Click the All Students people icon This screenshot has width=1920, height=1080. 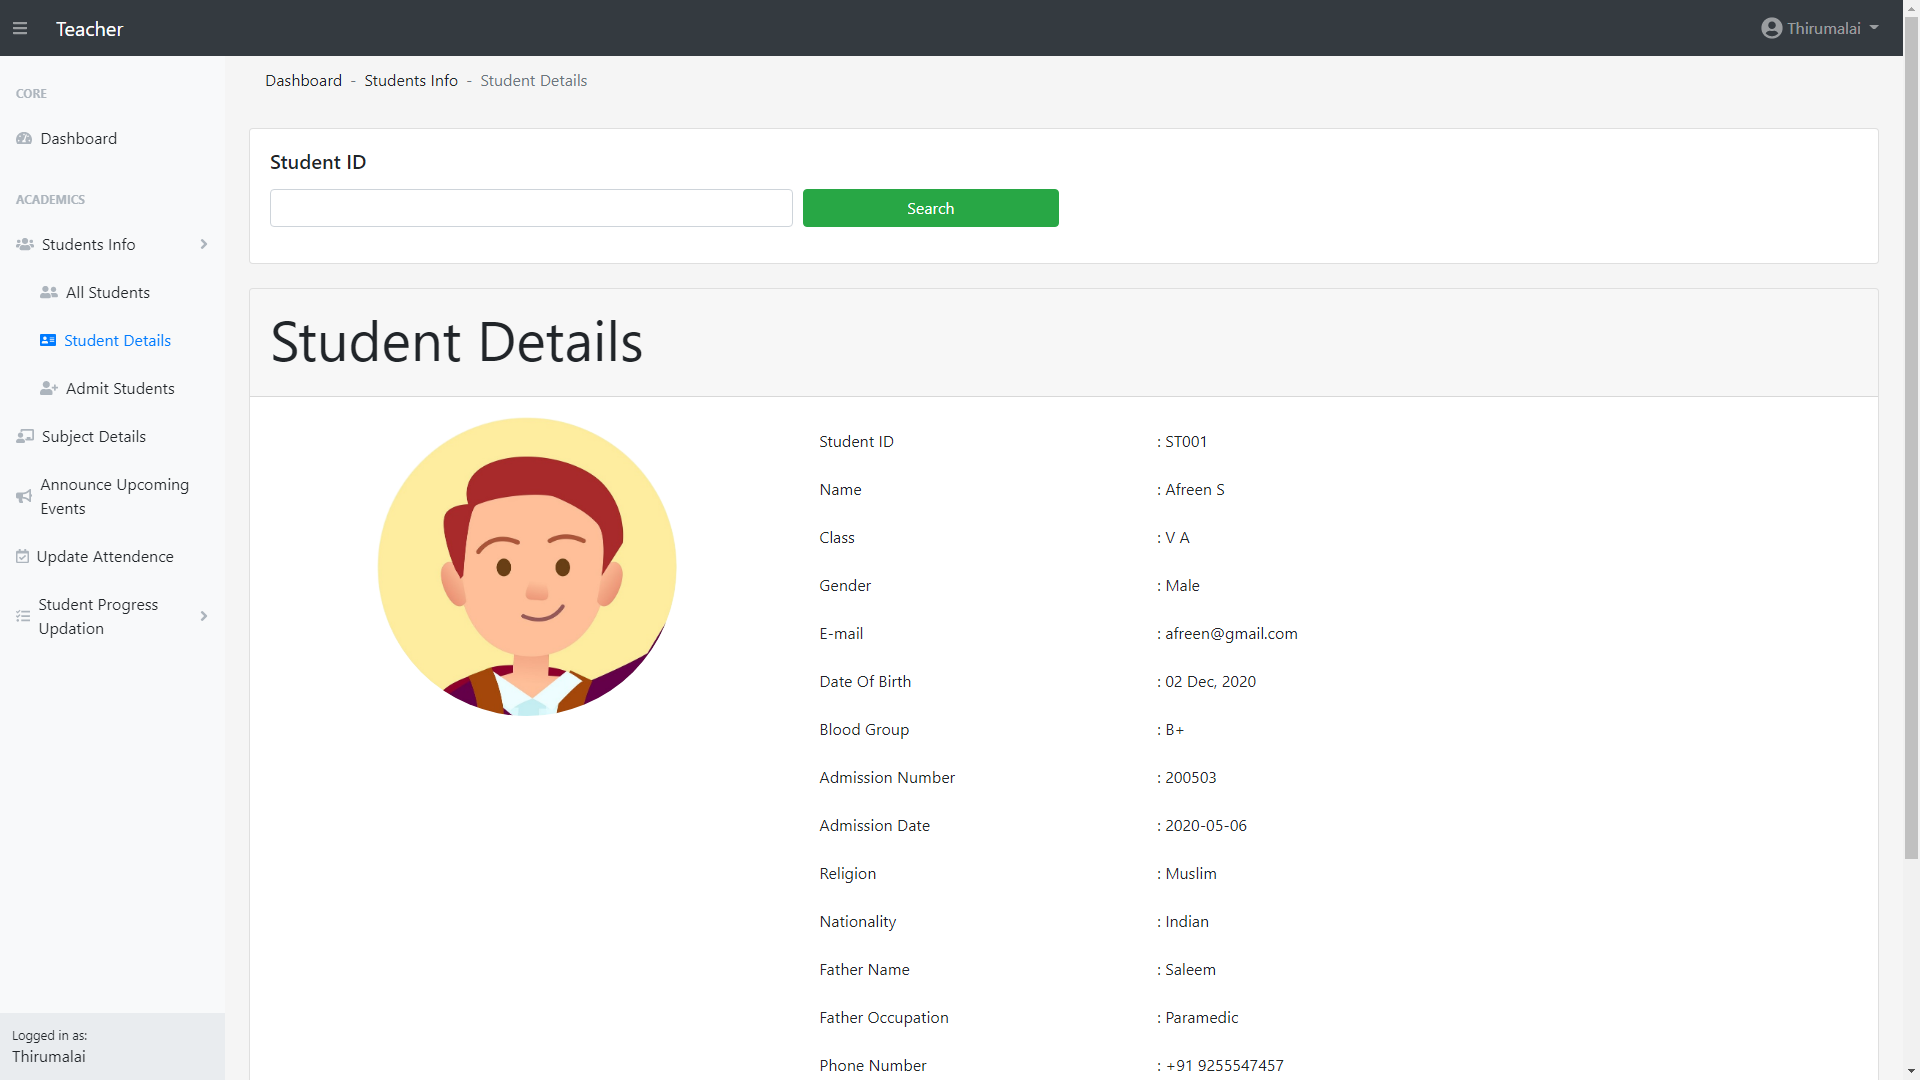click(x=48, y=293)
